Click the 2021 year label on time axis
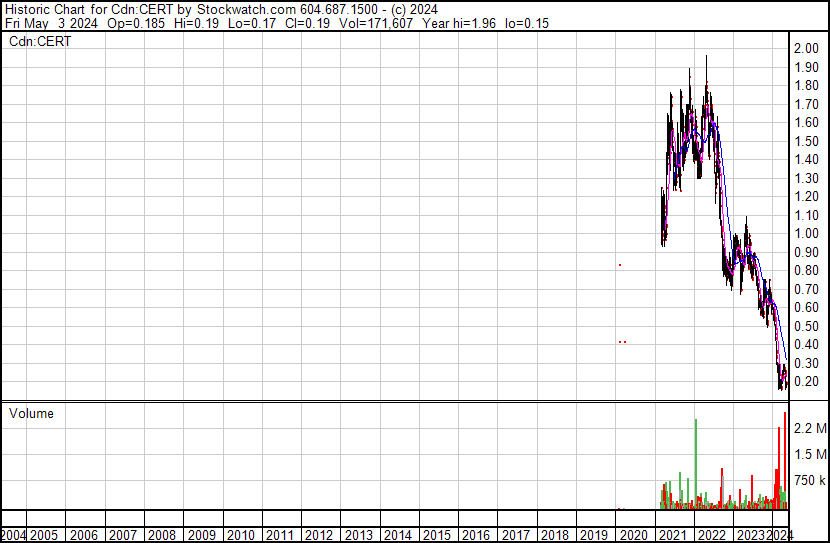Image resolution: width=830 pixels, height=543 pixels. 672,535
